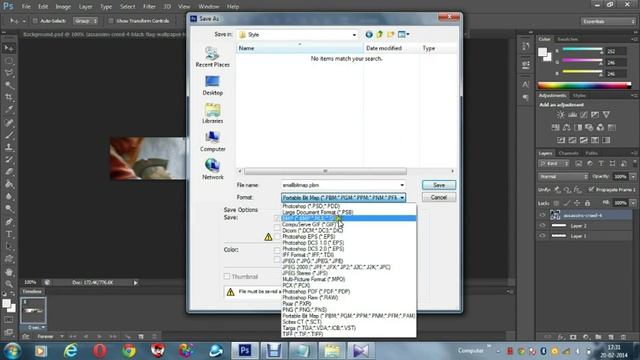Expand the File name dropdown arrow

tap(402, 185)
